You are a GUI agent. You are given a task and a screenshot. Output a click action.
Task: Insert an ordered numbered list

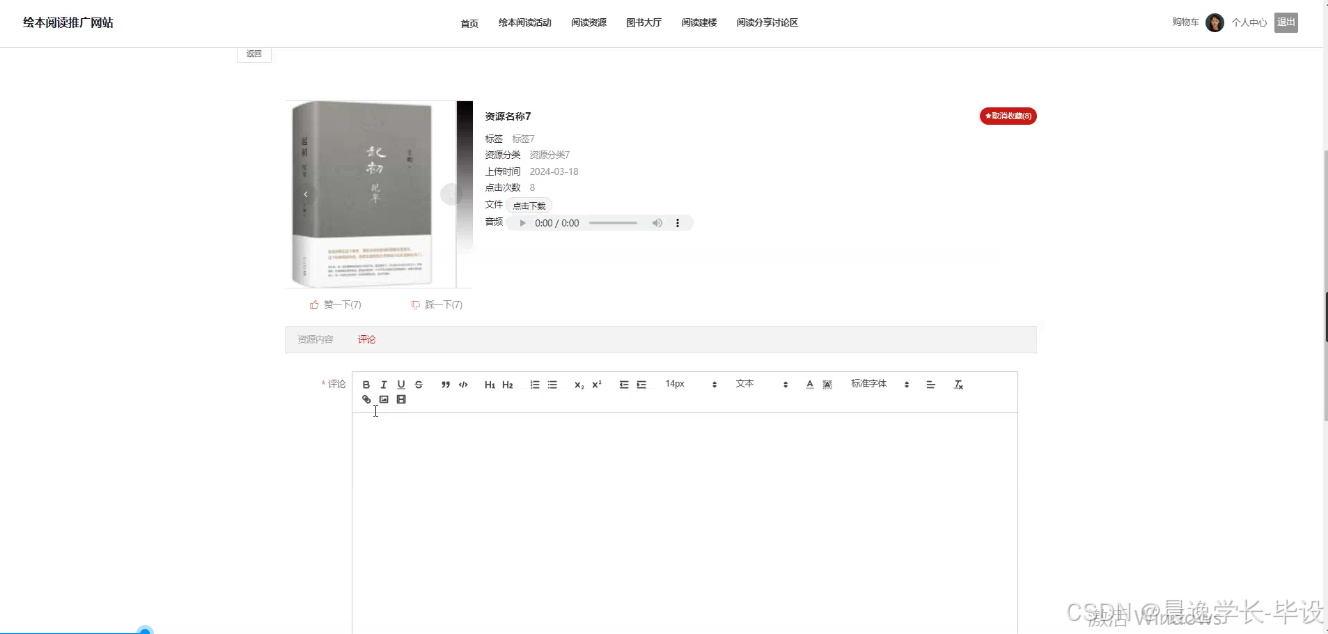click(535, 384)
